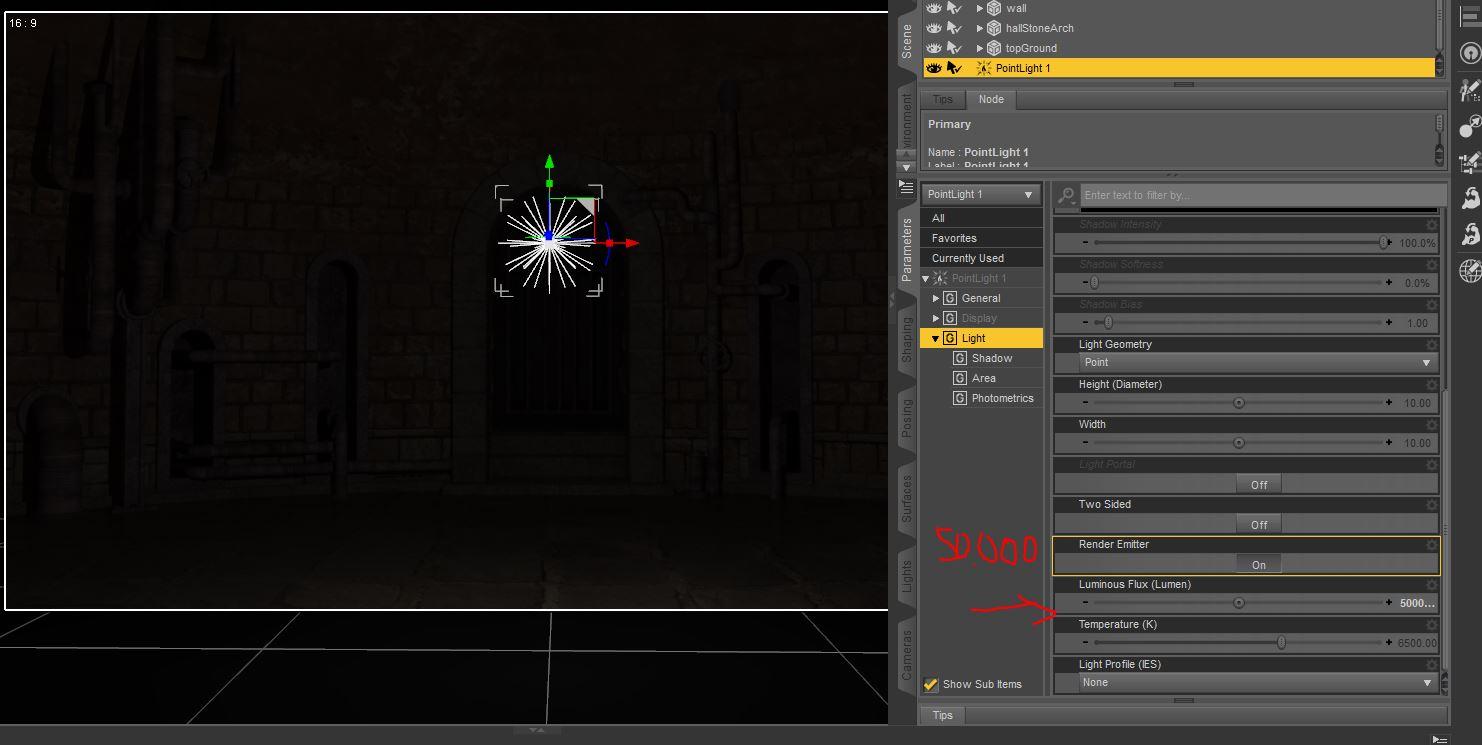Toggle the Two Sided Off button
The height and width of the screenshot is (745, 1482).
[1258, 524]
